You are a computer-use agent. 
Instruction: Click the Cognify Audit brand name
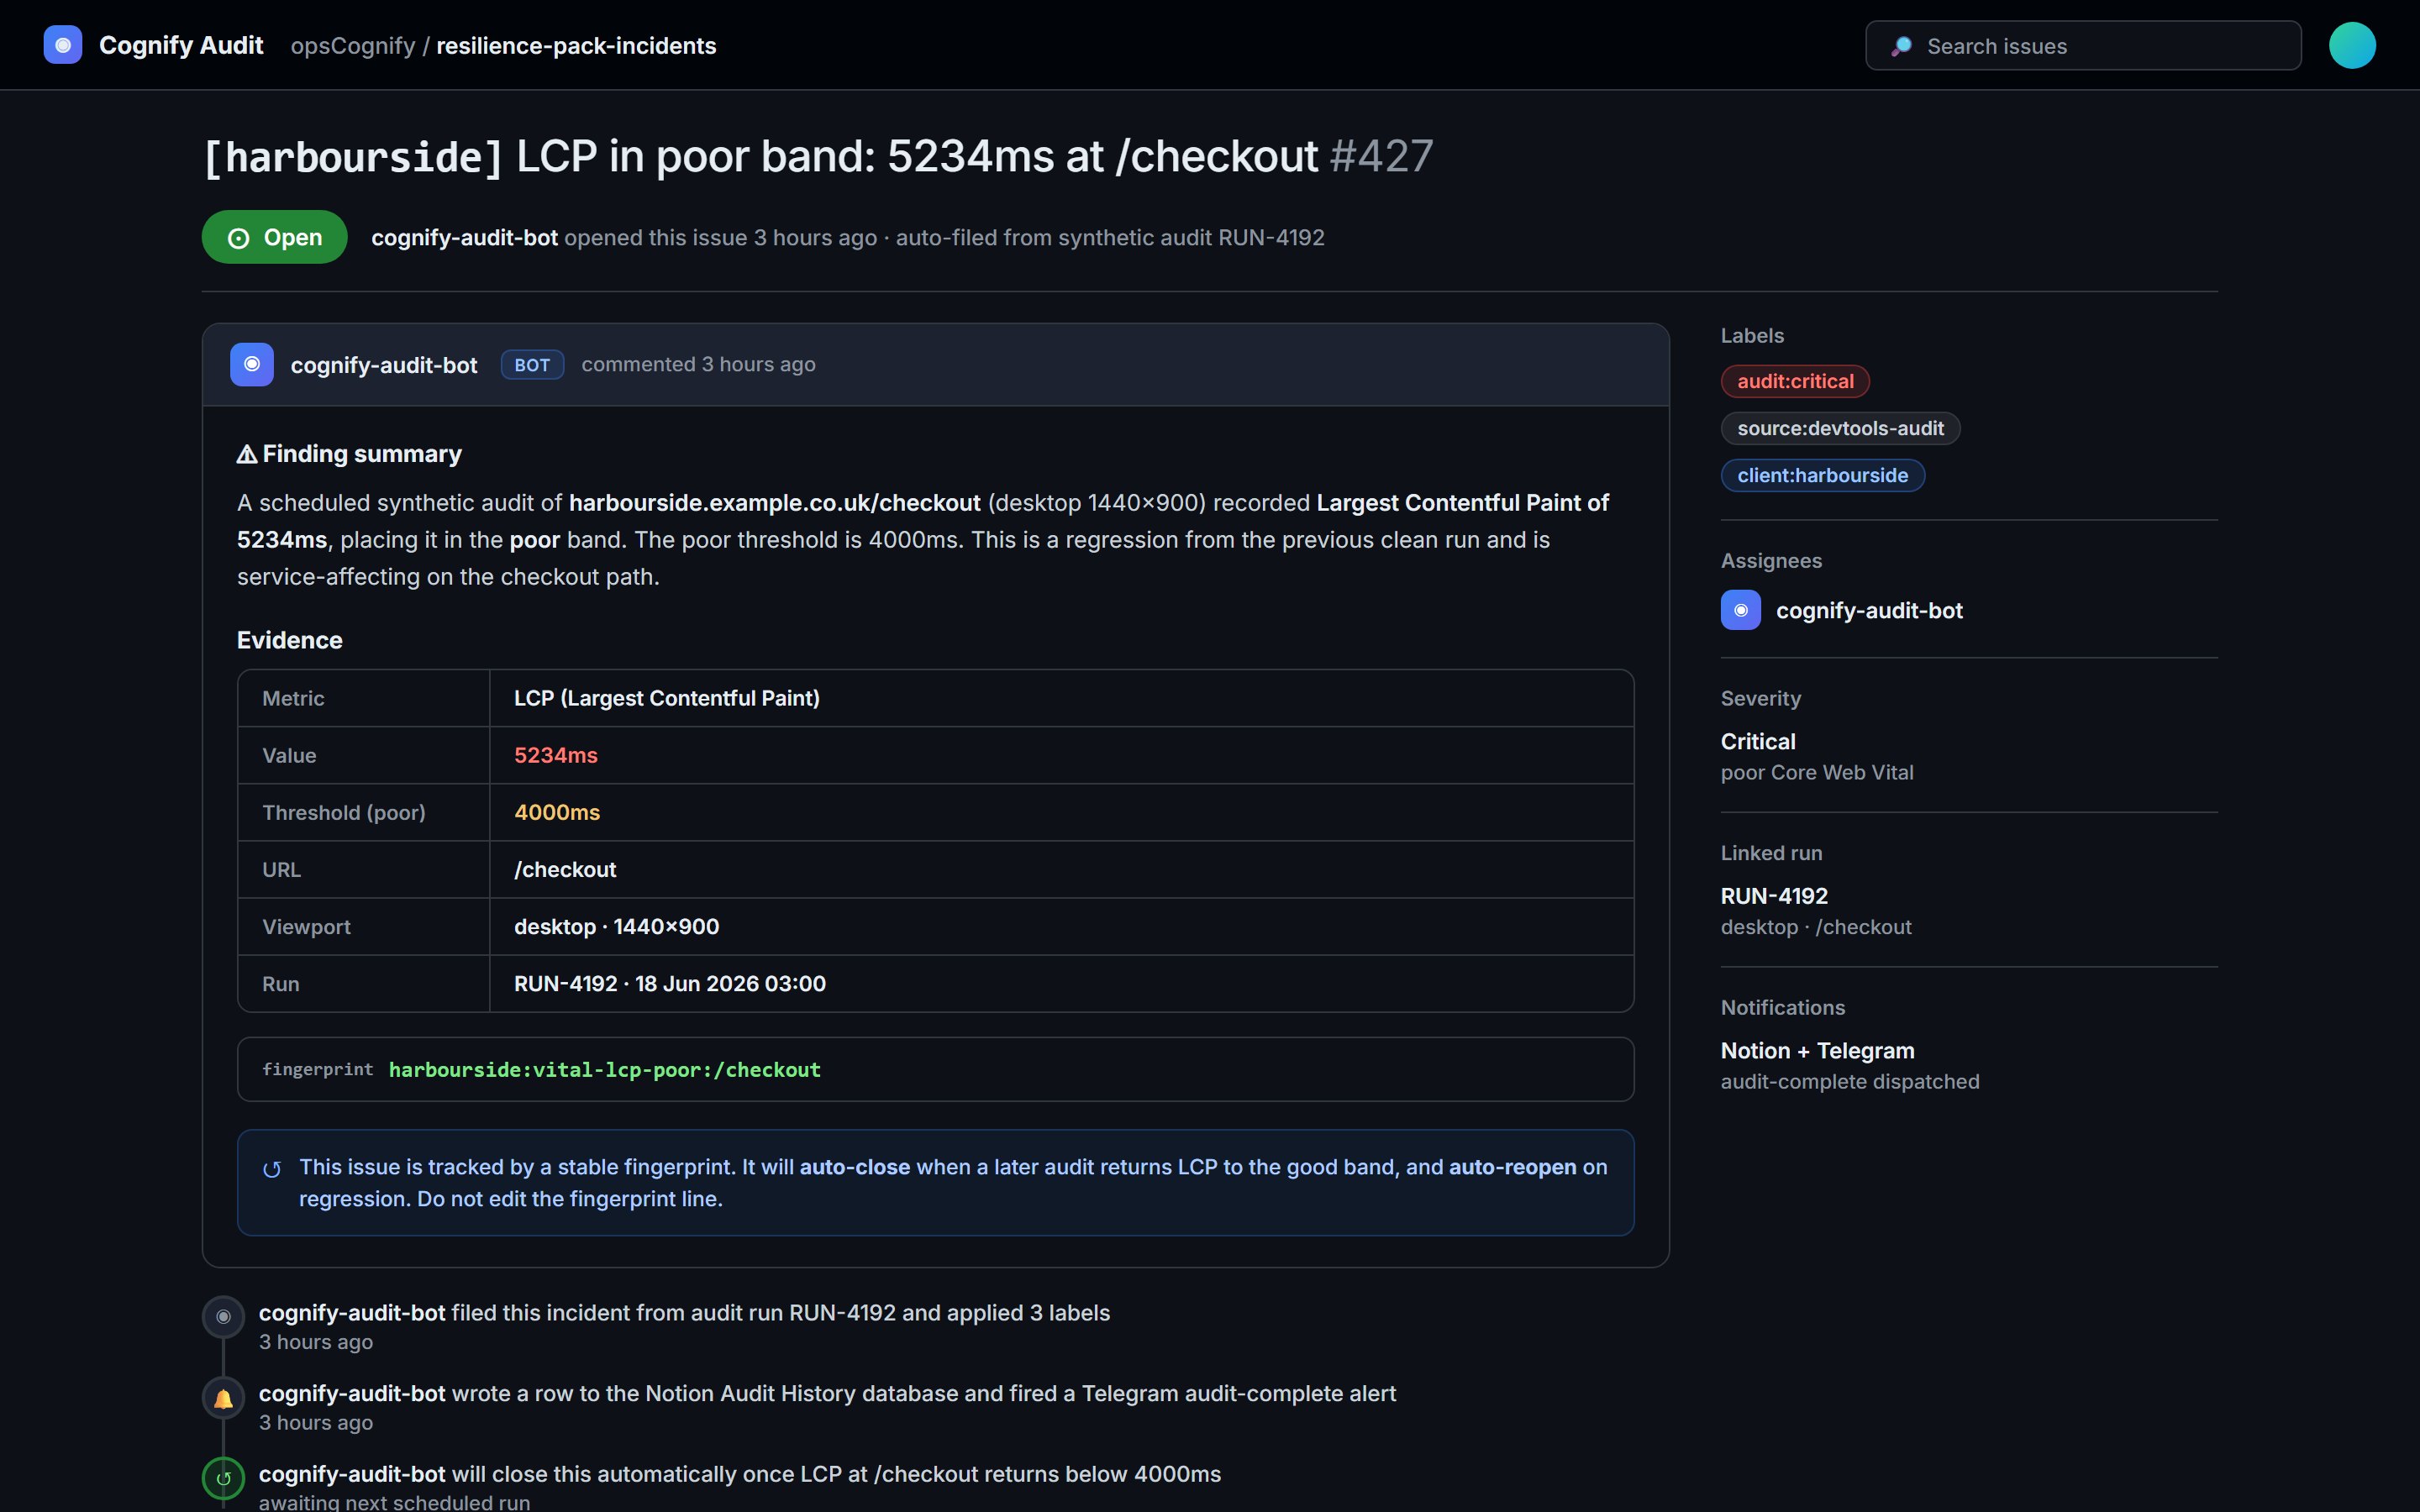point(181,45)
